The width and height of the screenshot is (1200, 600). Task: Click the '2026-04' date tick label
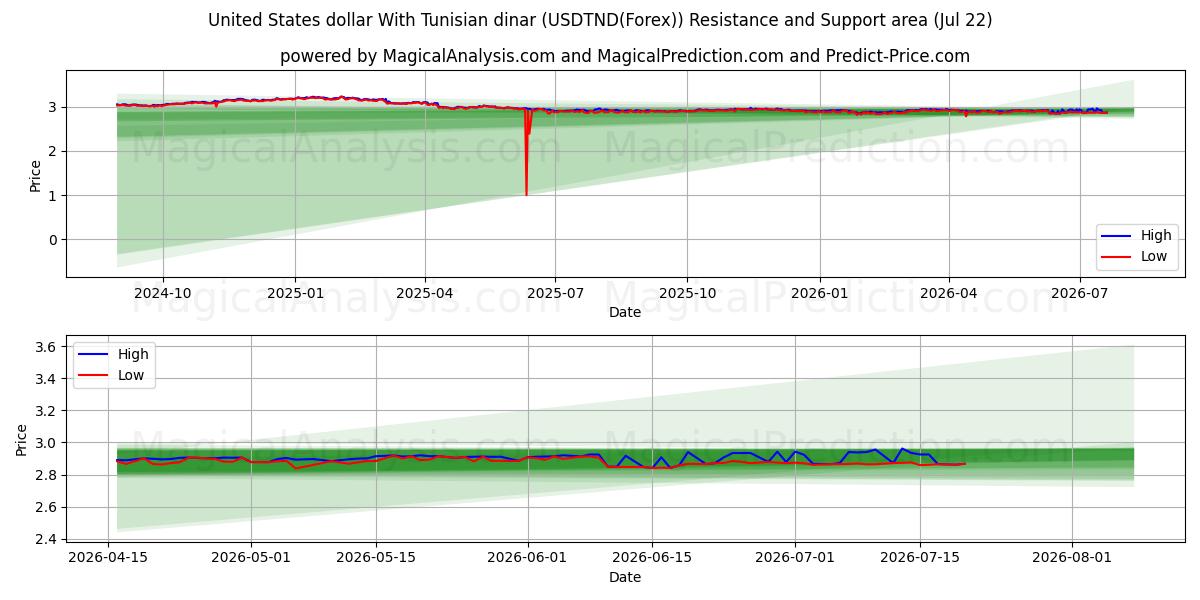tap(949, 293)
